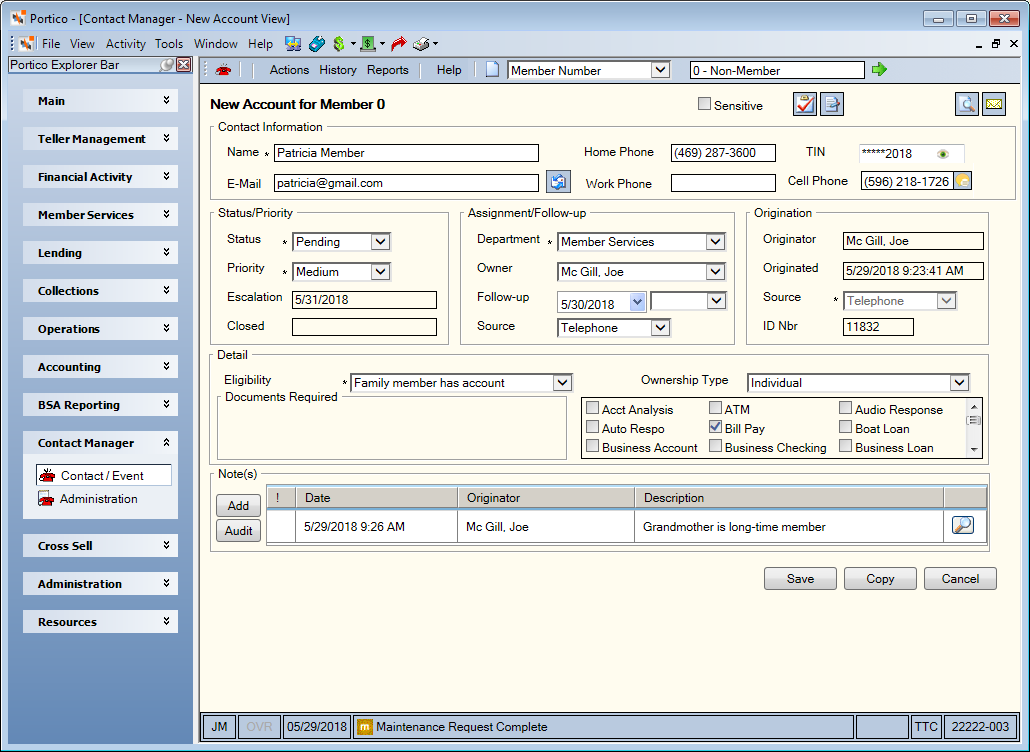Open the File menu
Viewport: 1030px width, 752px height.
click(51, 44)
